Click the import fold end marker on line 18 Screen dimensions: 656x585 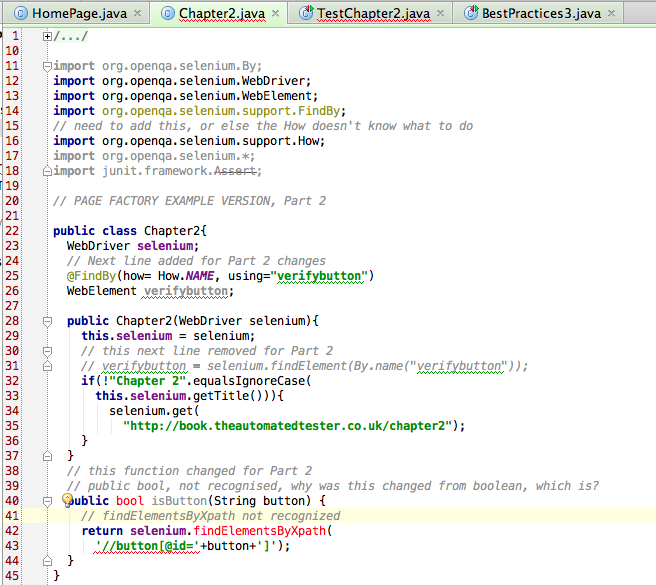click(x=47, y=171)
